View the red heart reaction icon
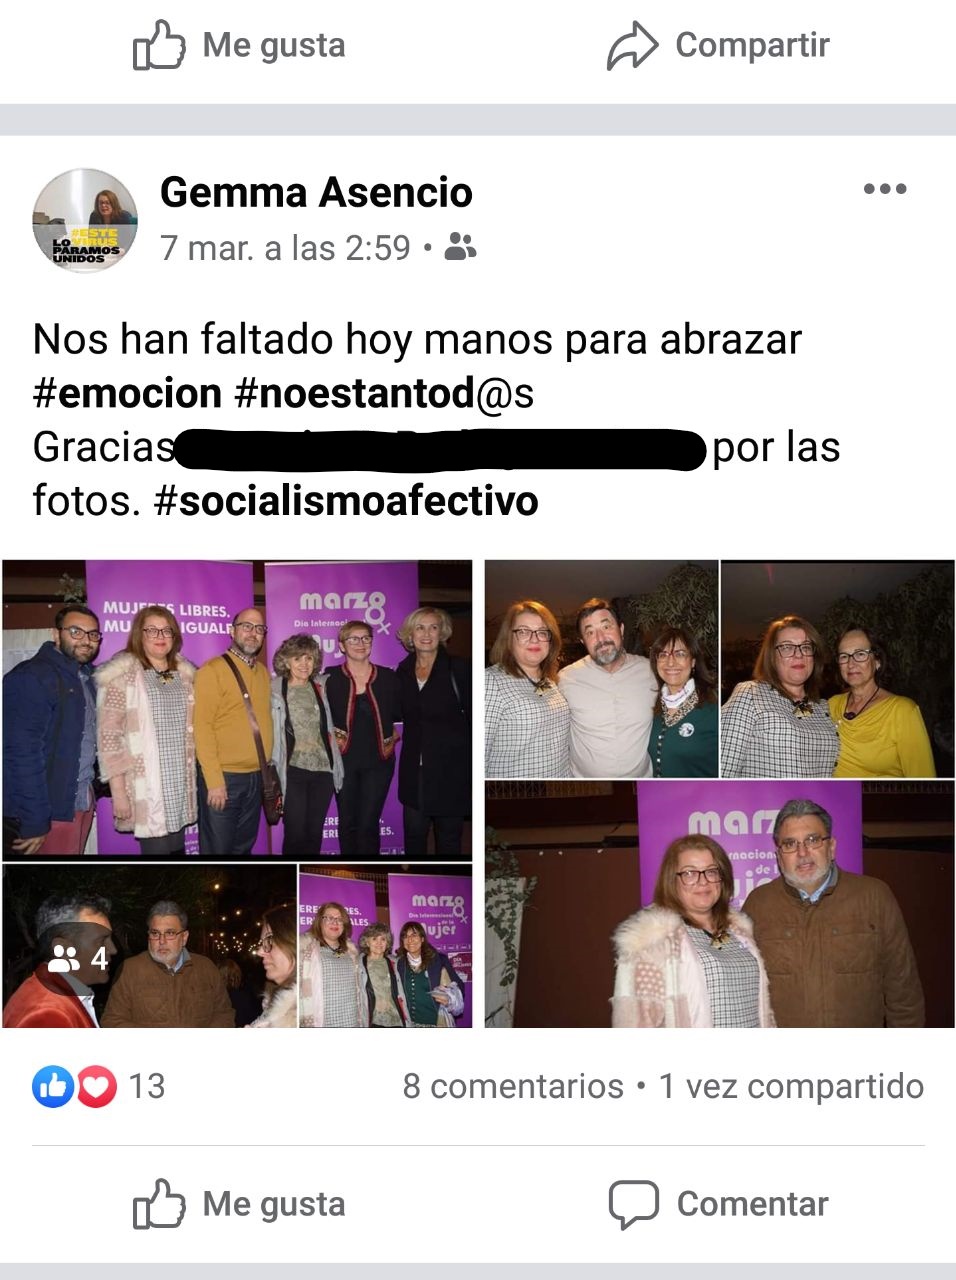This screenshot has width=956, height=1280. [95, 1086]
